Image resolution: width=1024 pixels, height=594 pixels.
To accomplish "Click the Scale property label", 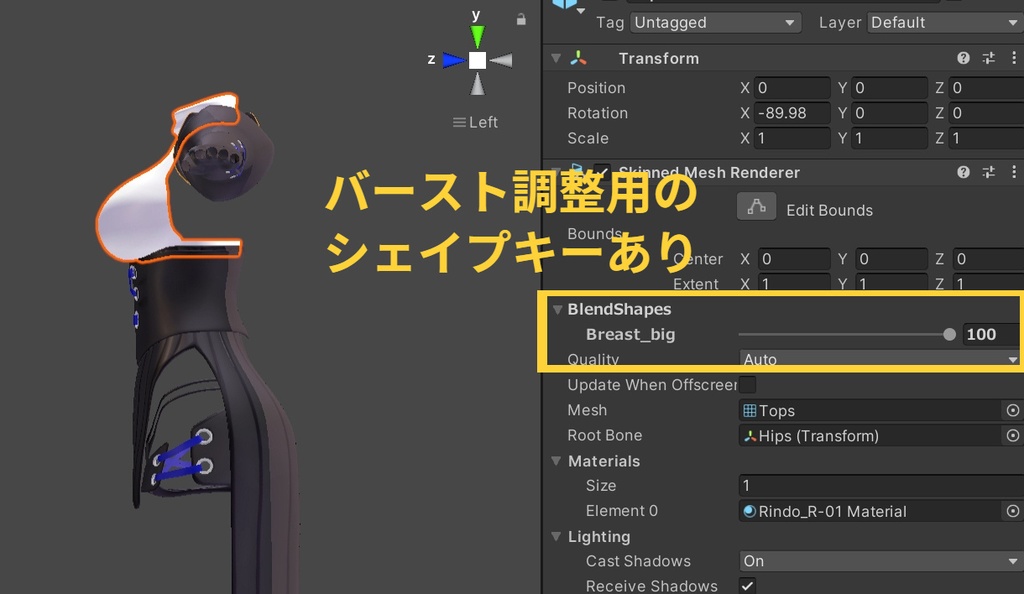I will (x=588, y=138).
